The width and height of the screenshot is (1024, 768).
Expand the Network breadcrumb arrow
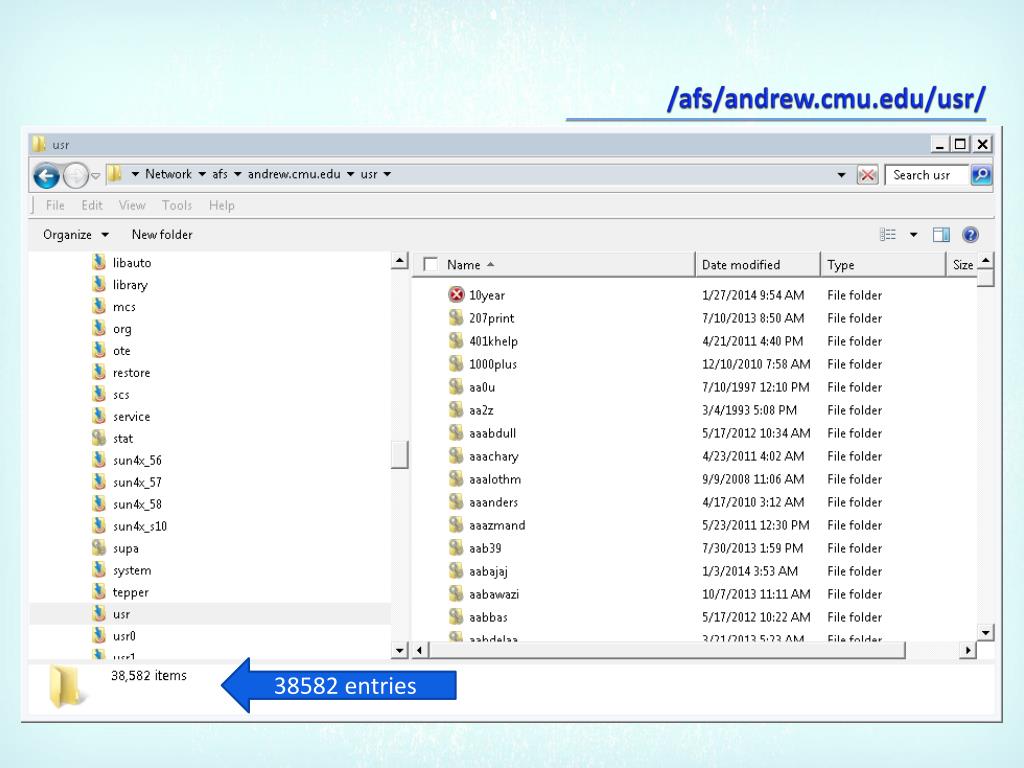coord(202,174)
